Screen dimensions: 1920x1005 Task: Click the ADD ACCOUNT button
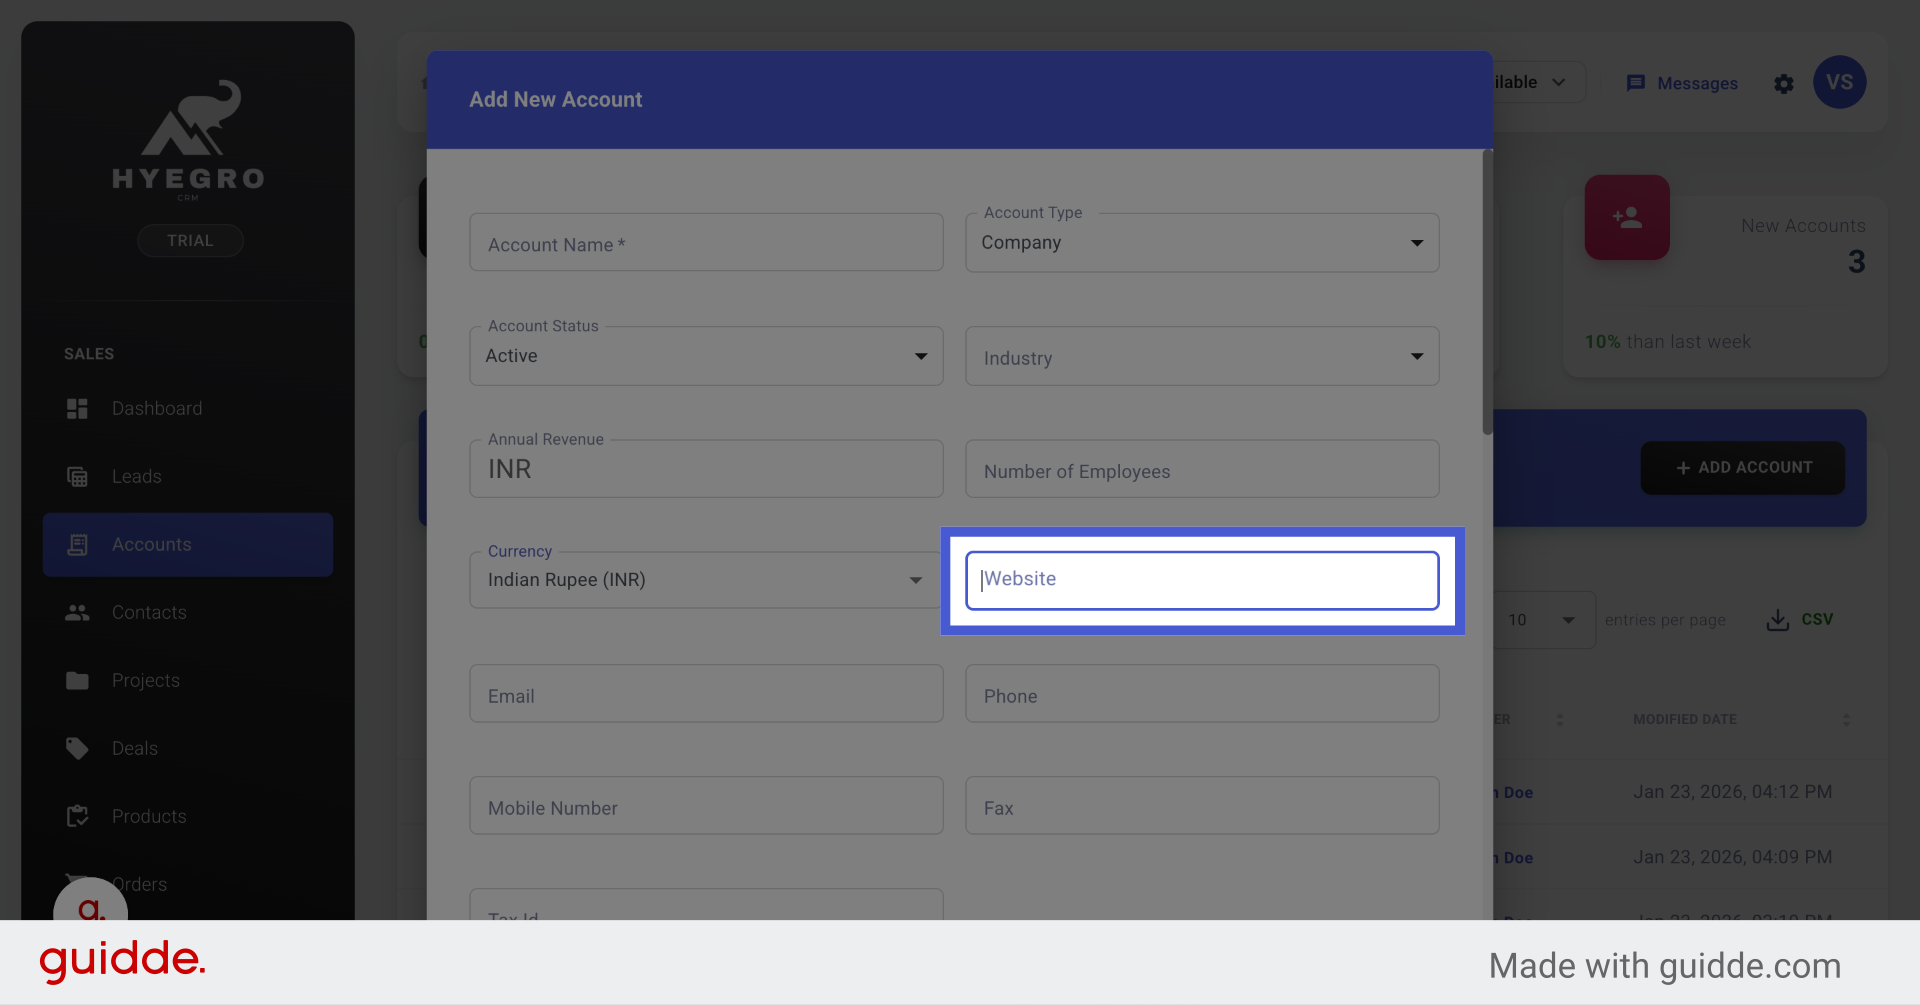(x=1742, y=467)
